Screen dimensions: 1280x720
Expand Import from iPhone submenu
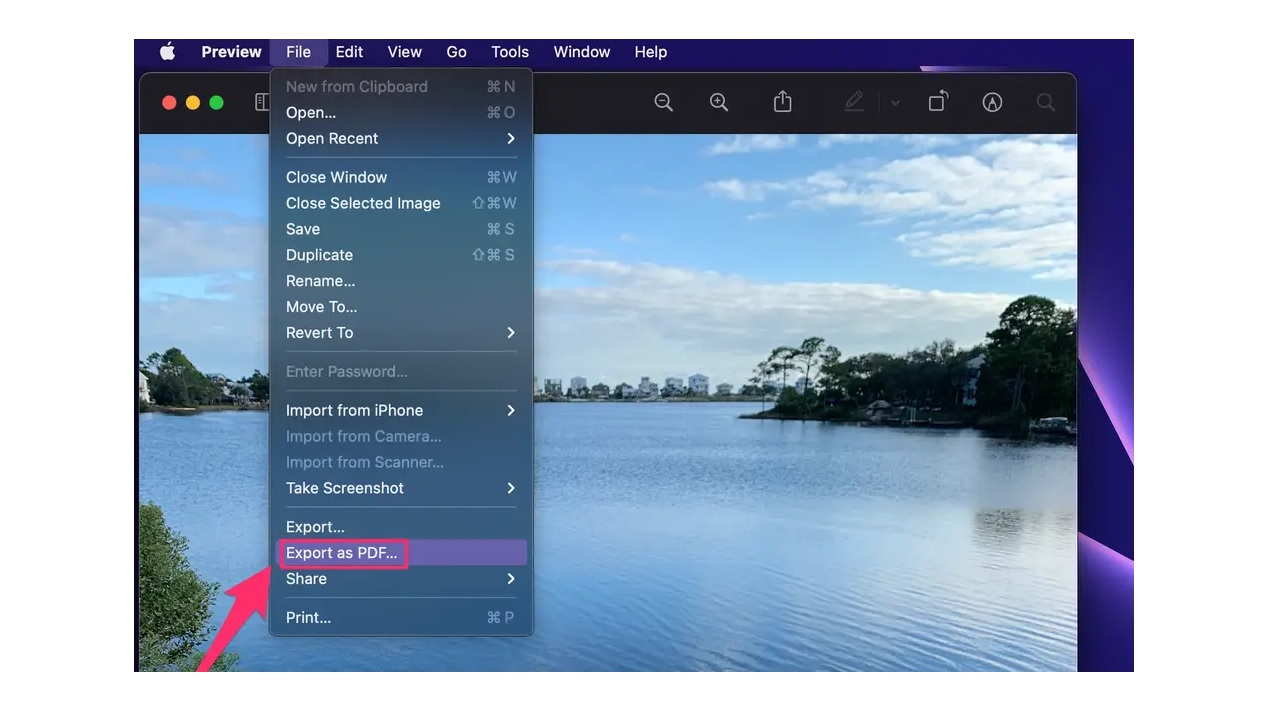tap(400, 411)
